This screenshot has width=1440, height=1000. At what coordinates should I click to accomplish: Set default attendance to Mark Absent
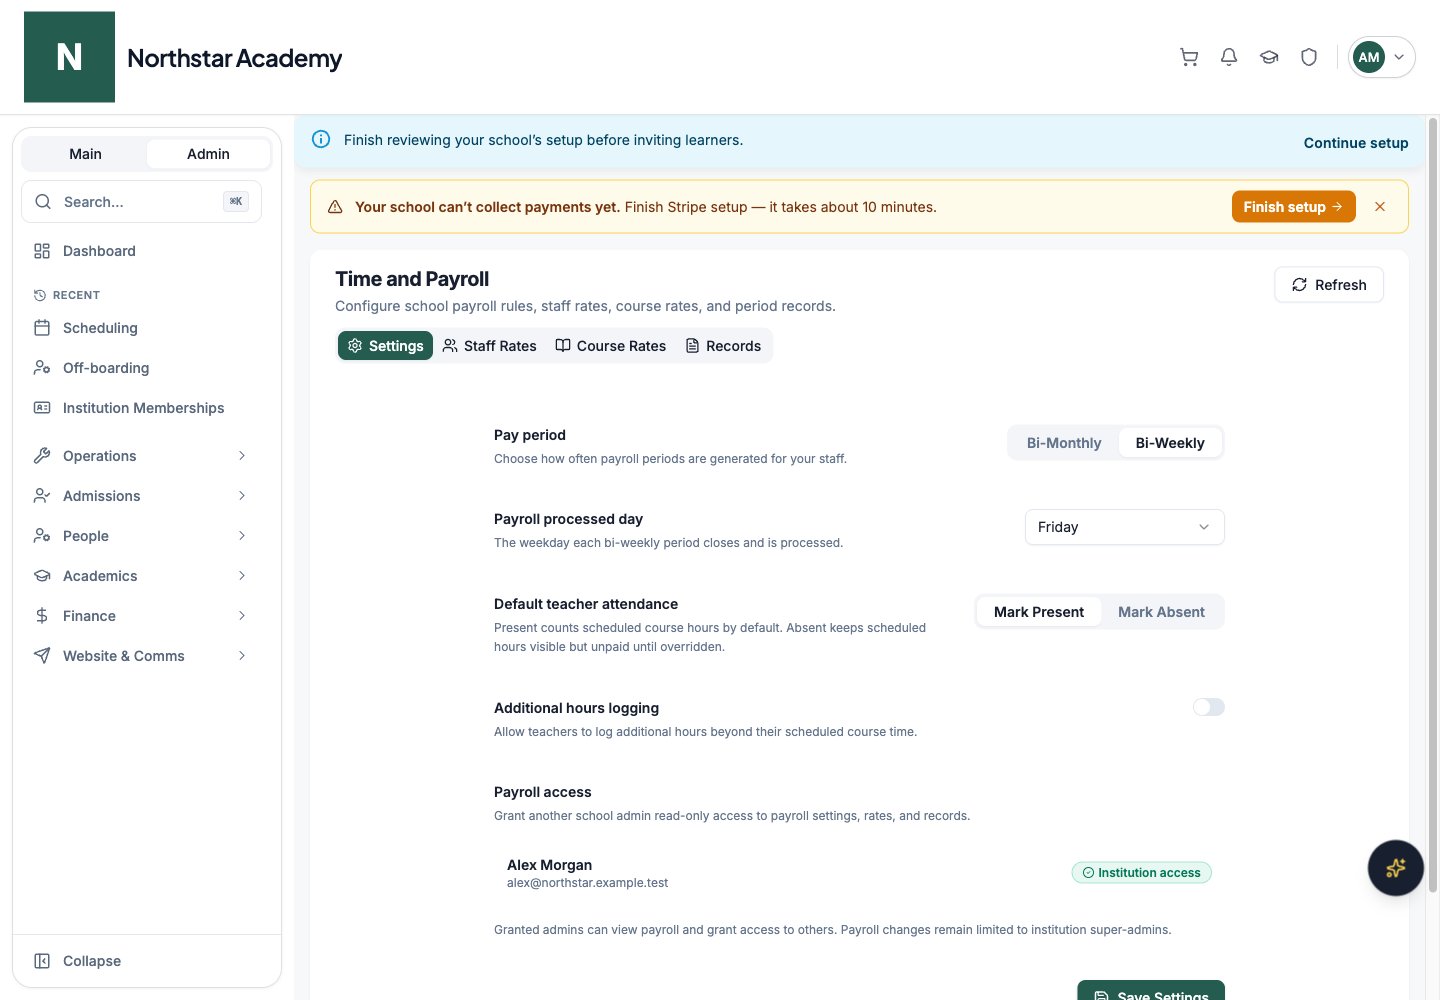pos(1161,612)
